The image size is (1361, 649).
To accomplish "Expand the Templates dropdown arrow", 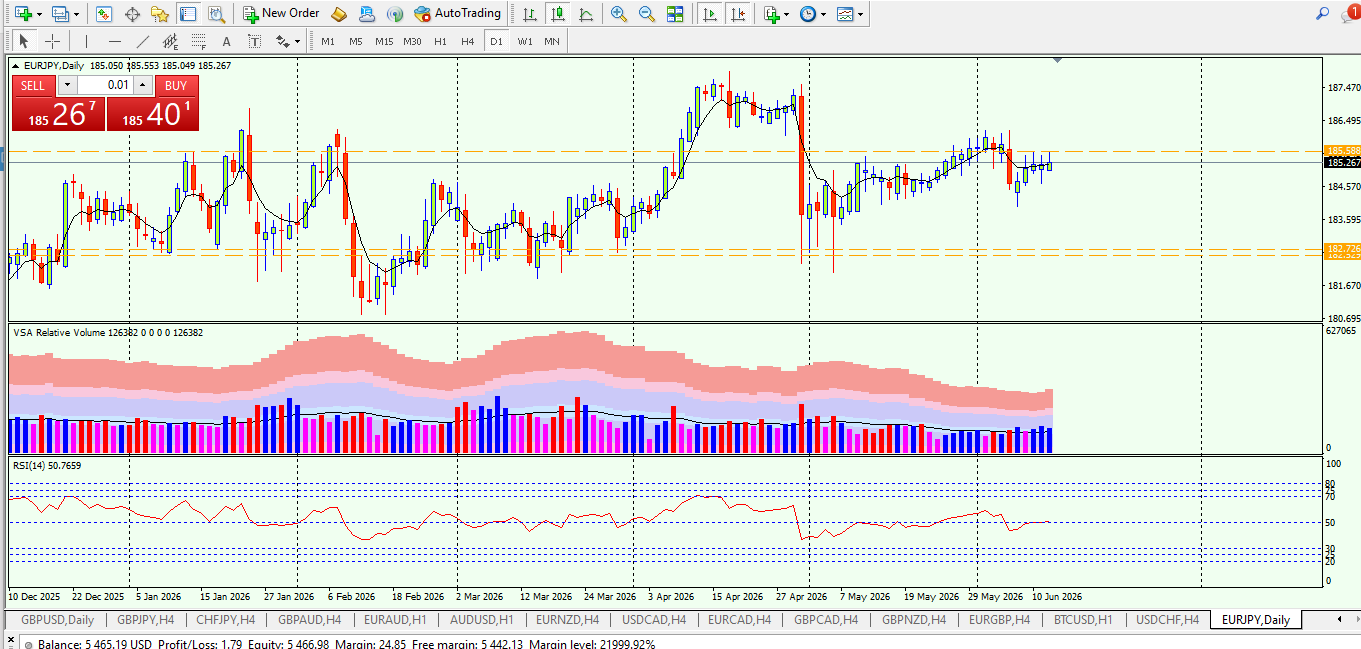I will (x=861, y=14).
